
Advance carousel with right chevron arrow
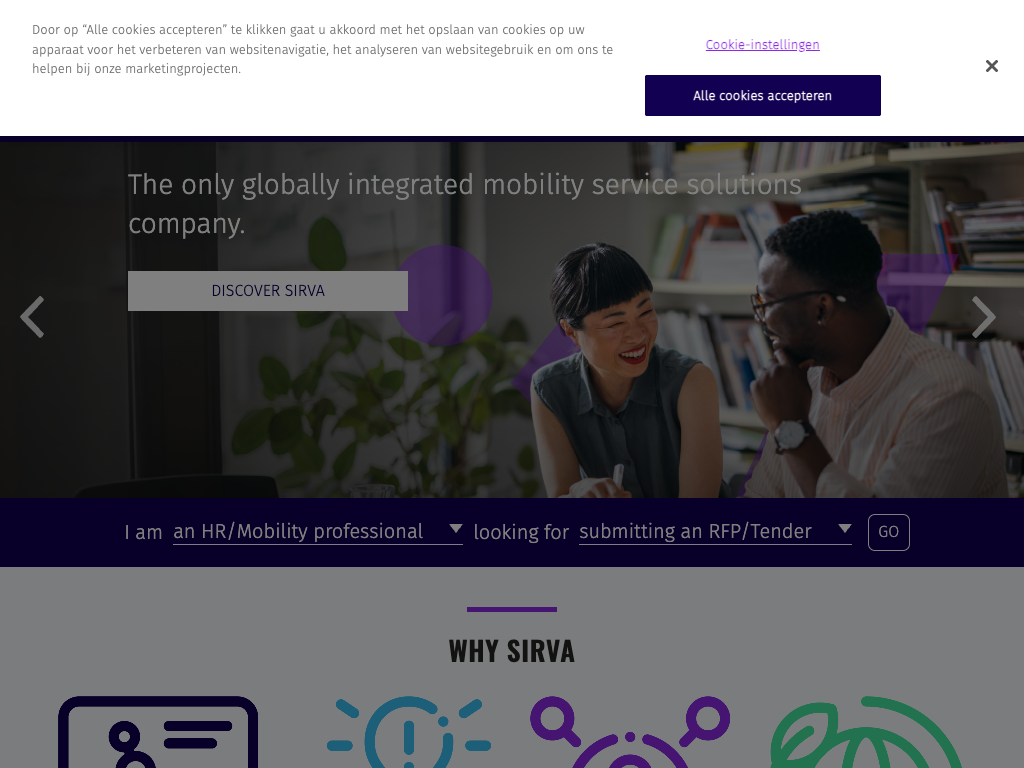[x=983, y=317]
